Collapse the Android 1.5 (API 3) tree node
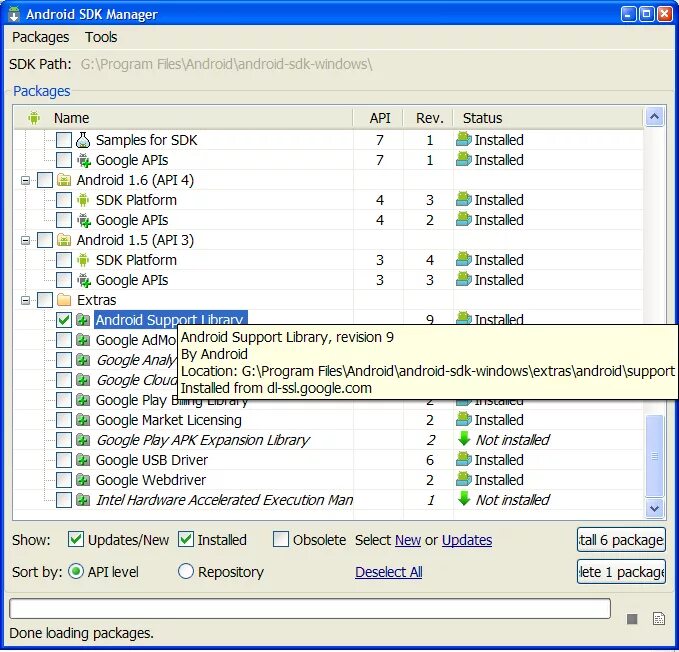The height and width of the screenshot is (652, 679). 26,240
